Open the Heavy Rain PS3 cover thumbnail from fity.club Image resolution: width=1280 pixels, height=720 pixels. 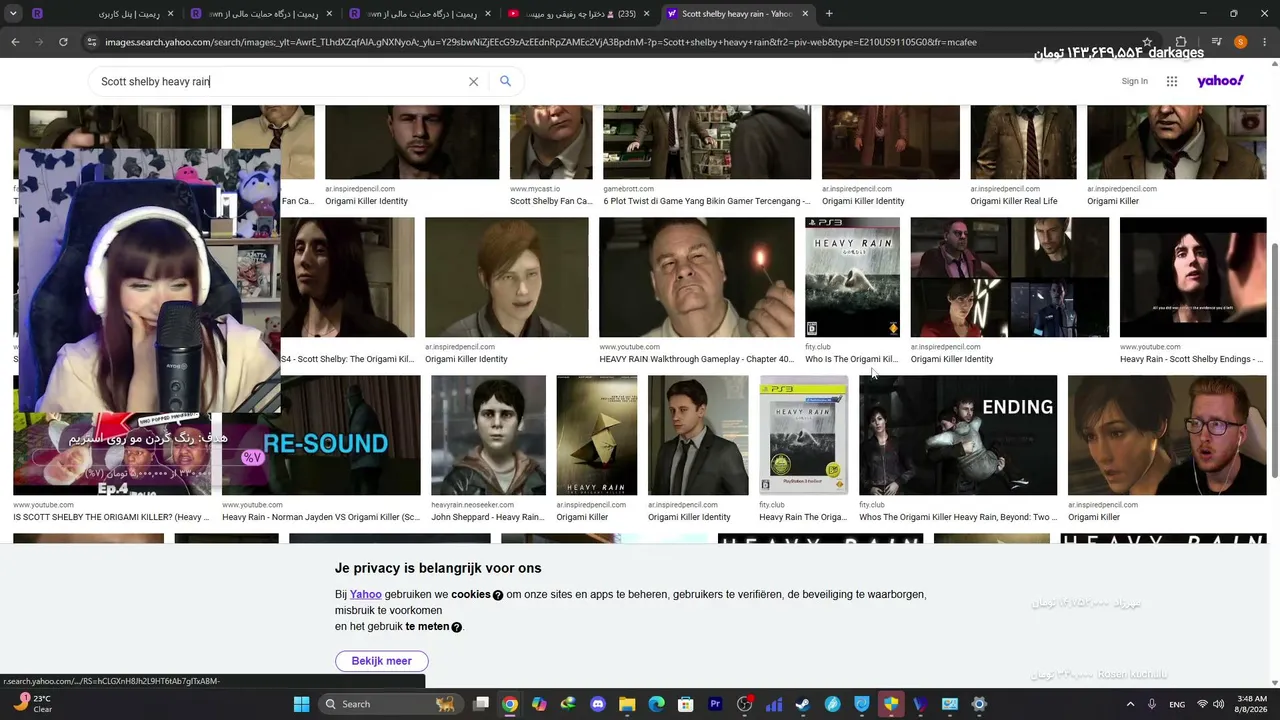tap(852, 277)
